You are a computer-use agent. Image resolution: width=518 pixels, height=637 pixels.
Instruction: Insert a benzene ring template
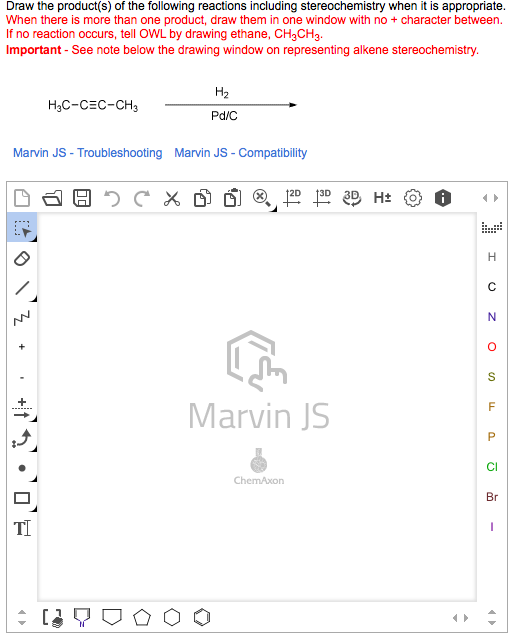click(202, 618)
